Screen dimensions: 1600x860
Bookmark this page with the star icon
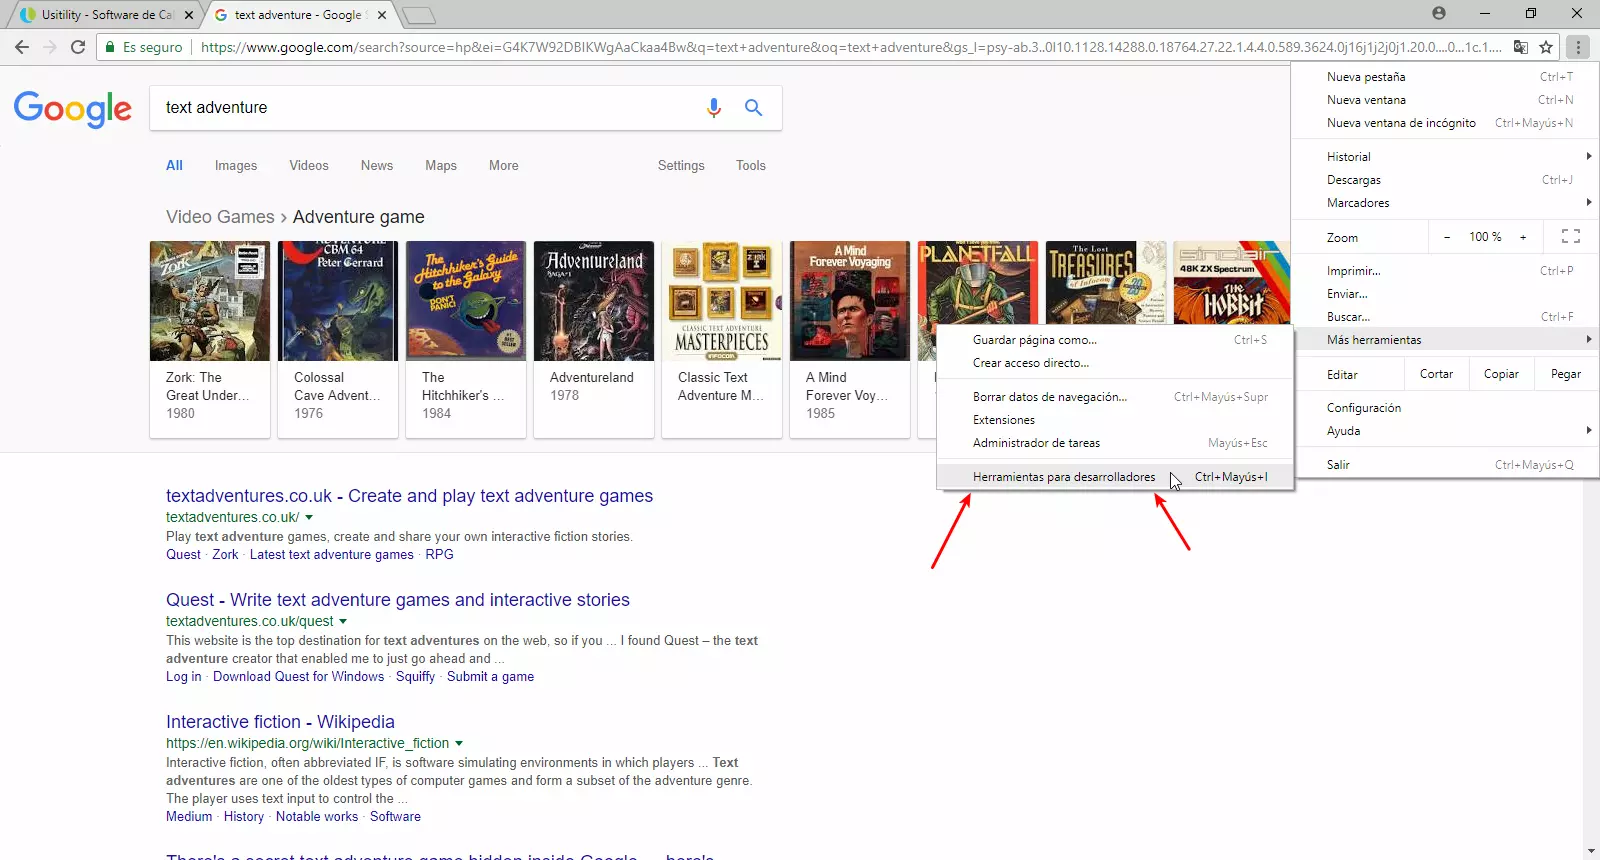[1546, 47]
